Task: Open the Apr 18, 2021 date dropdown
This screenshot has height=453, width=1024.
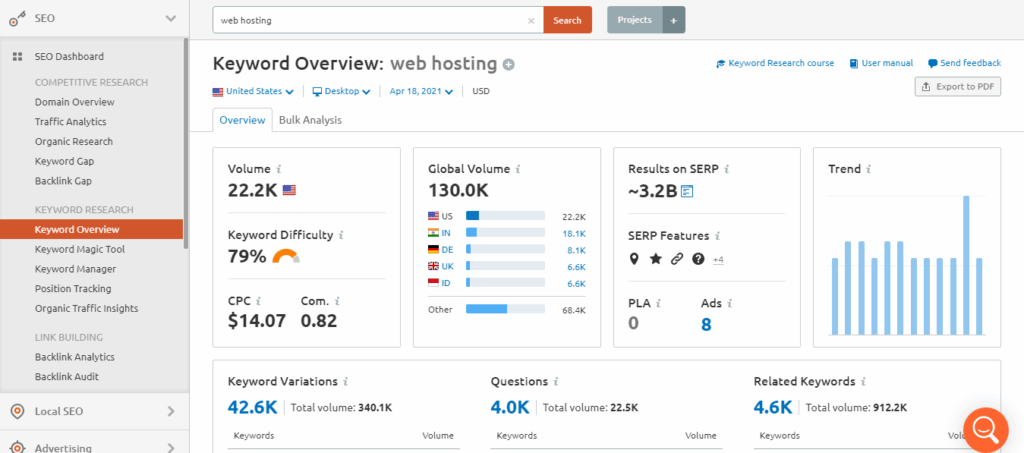Action: (421, 91)
